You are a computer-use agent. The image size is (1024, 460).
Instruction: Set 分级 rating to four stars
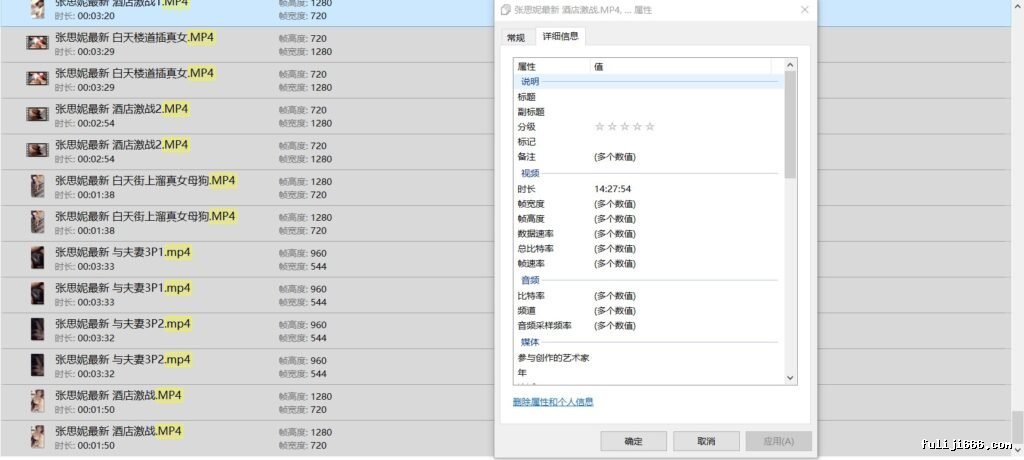637,127
